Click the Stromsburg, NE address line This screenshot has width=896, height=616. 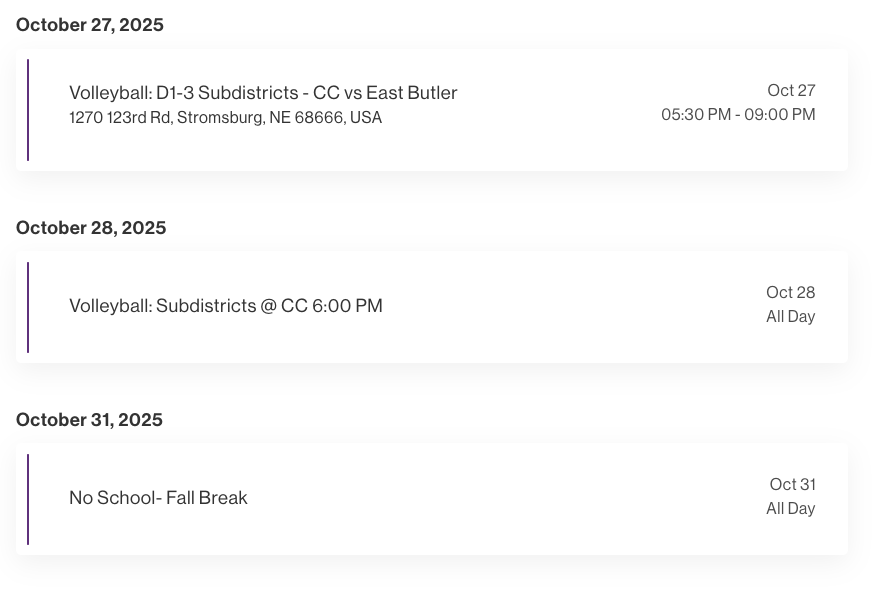click(225, 118)
